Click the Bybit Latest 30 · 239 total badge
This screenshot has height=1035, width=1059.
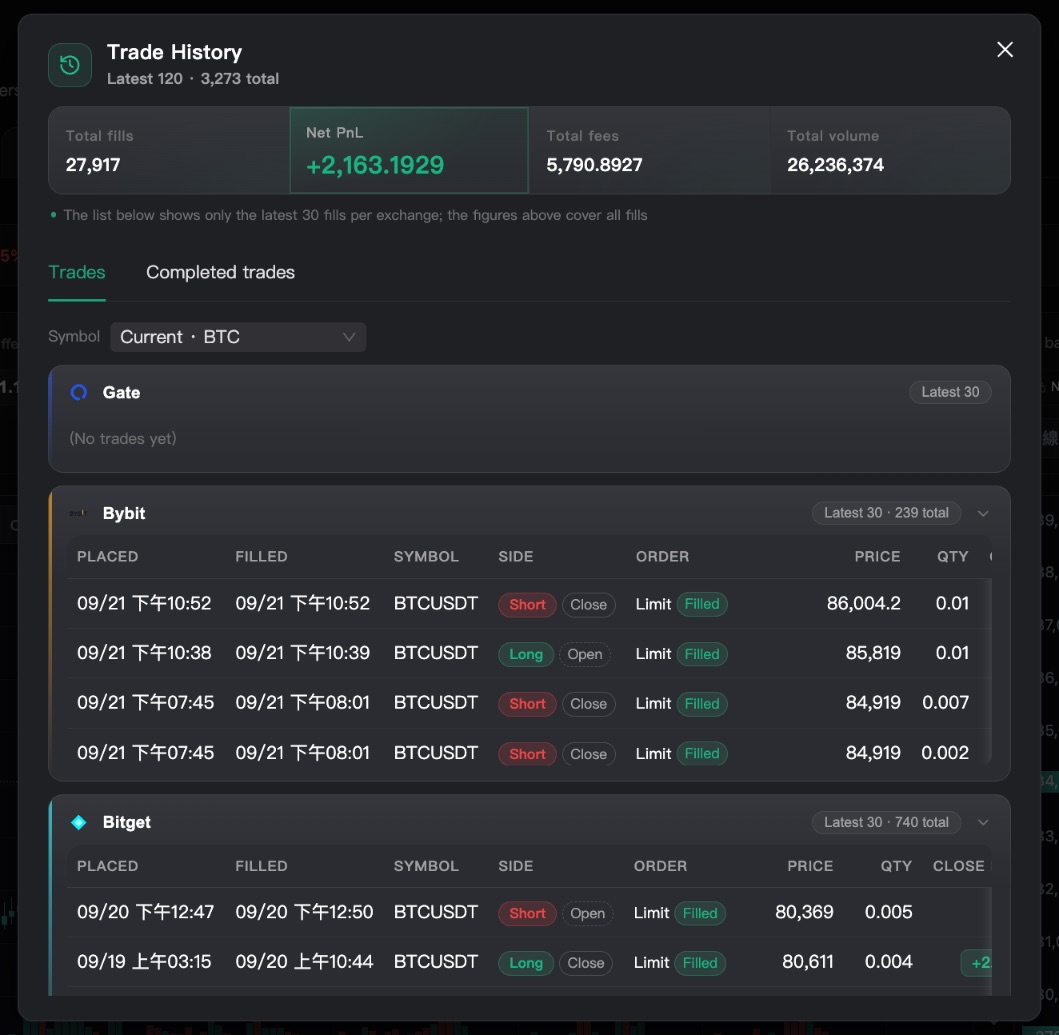886,513
